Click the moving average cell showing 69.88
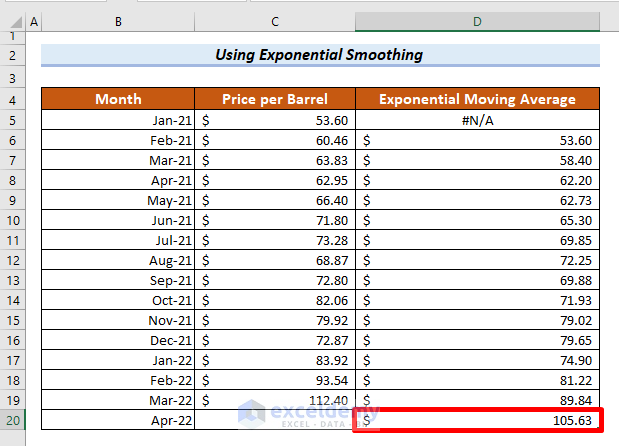The height and width of the screenshot is (446, 619). click(477, 280)
